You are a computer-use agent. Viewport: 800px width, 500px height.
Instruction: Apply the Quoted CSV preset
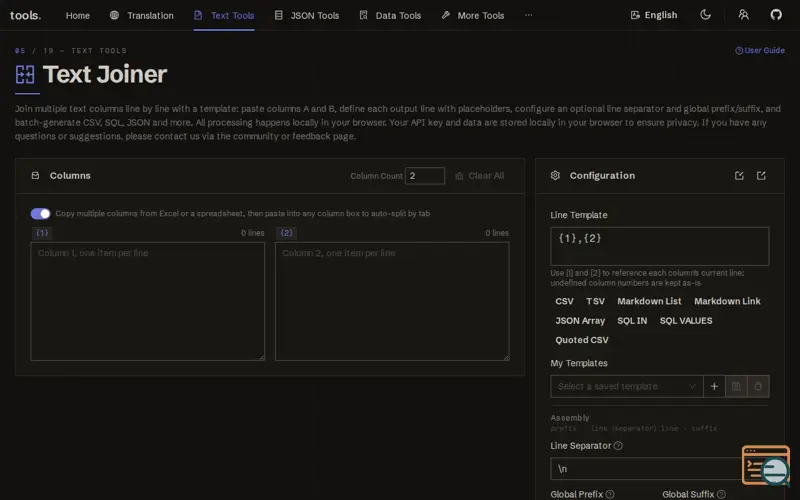pyautogui.click(x=582, y=340)
